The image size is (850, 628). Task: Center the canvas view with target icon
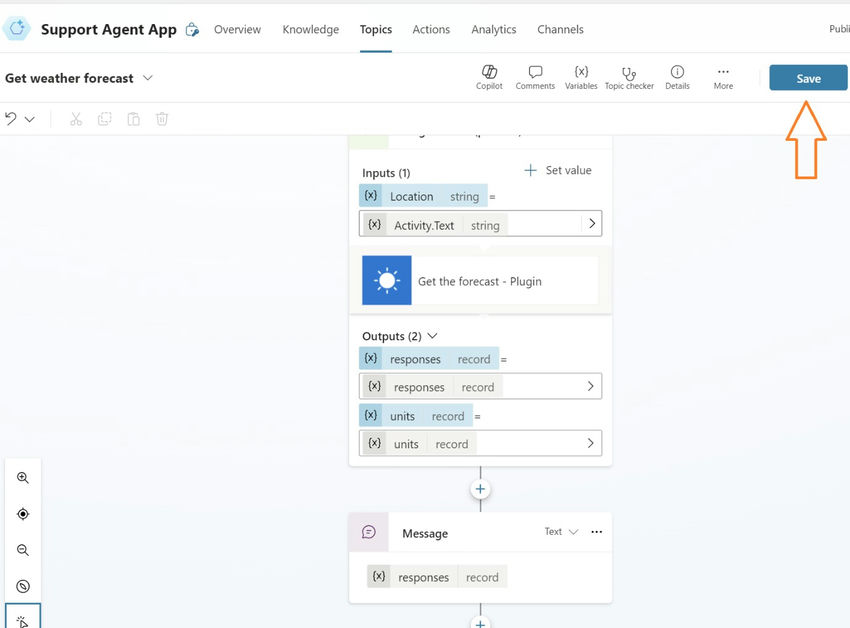[x=23, y=514]
